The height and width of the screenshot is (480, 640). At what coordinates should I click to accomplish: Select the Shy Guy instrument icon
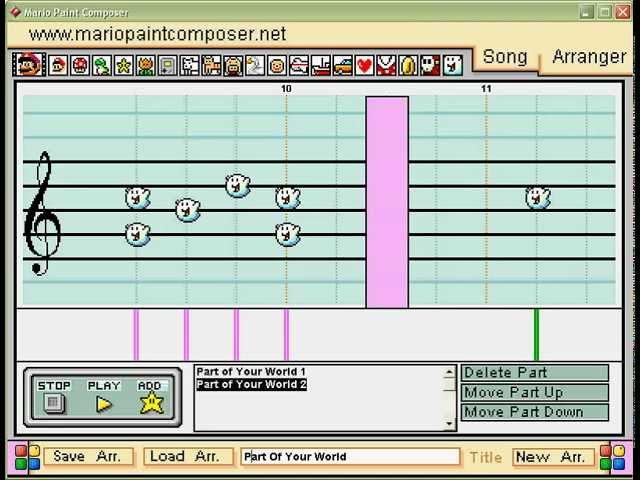click(430, 65)
